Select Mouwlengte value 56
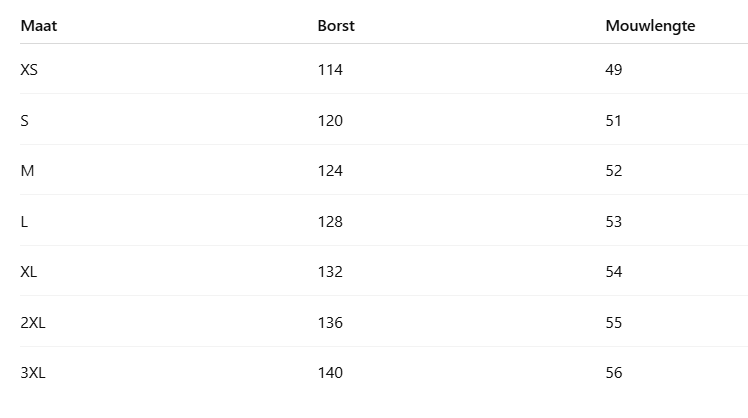The image size is (748, 418). coord(613,373)
